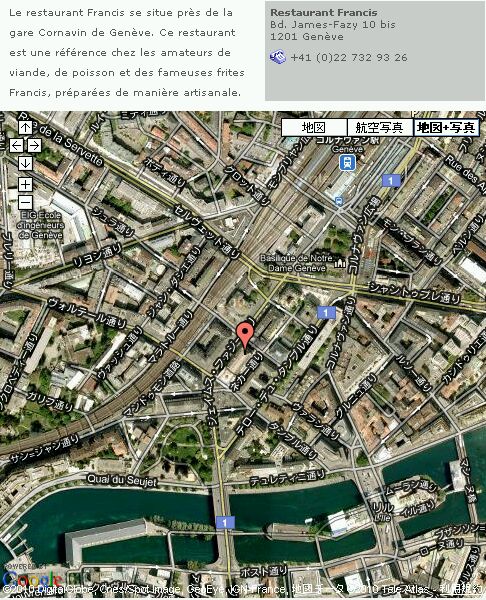Pan the map left with the arrow

pos(16,145)
